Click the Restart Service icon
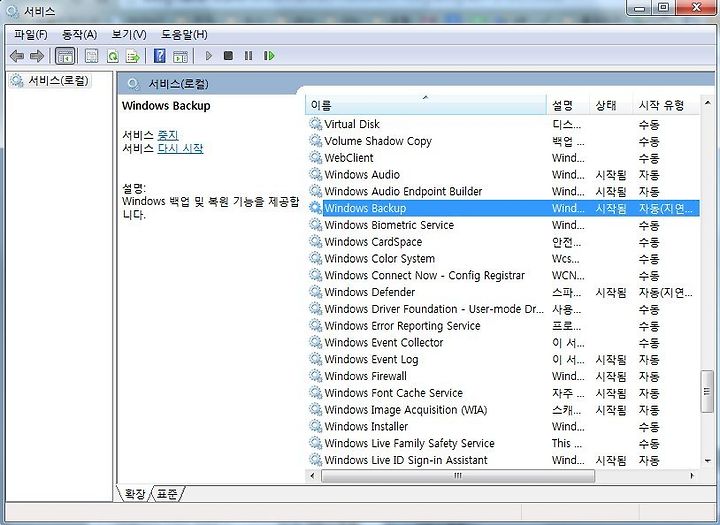This screenshot has width=720, height=525. pyautogui.click(x=269, y=56)
